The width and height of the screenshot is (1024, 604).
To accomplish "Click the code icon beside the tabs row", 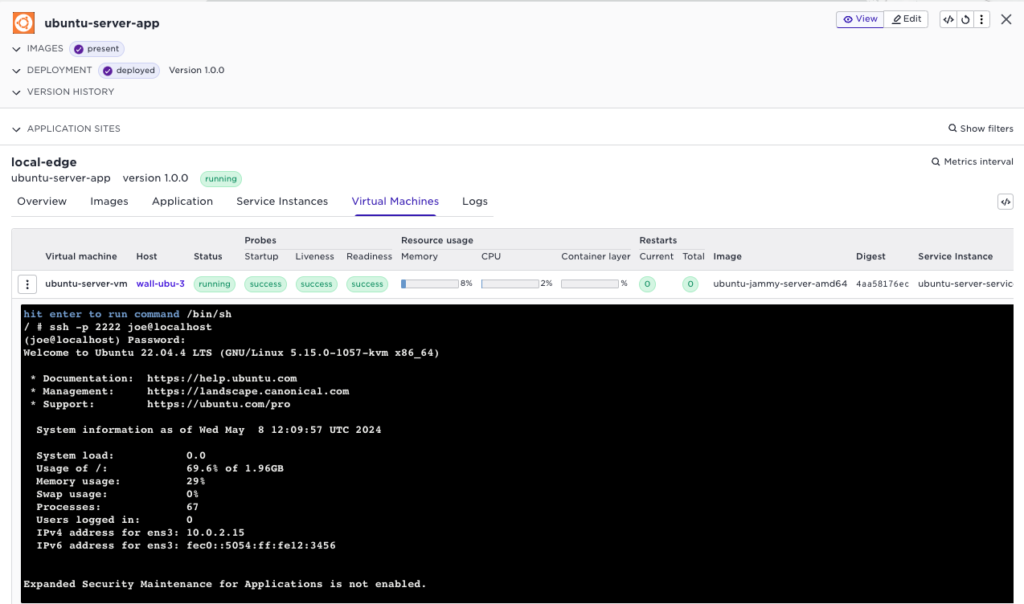I will [x=1005, y=202].
